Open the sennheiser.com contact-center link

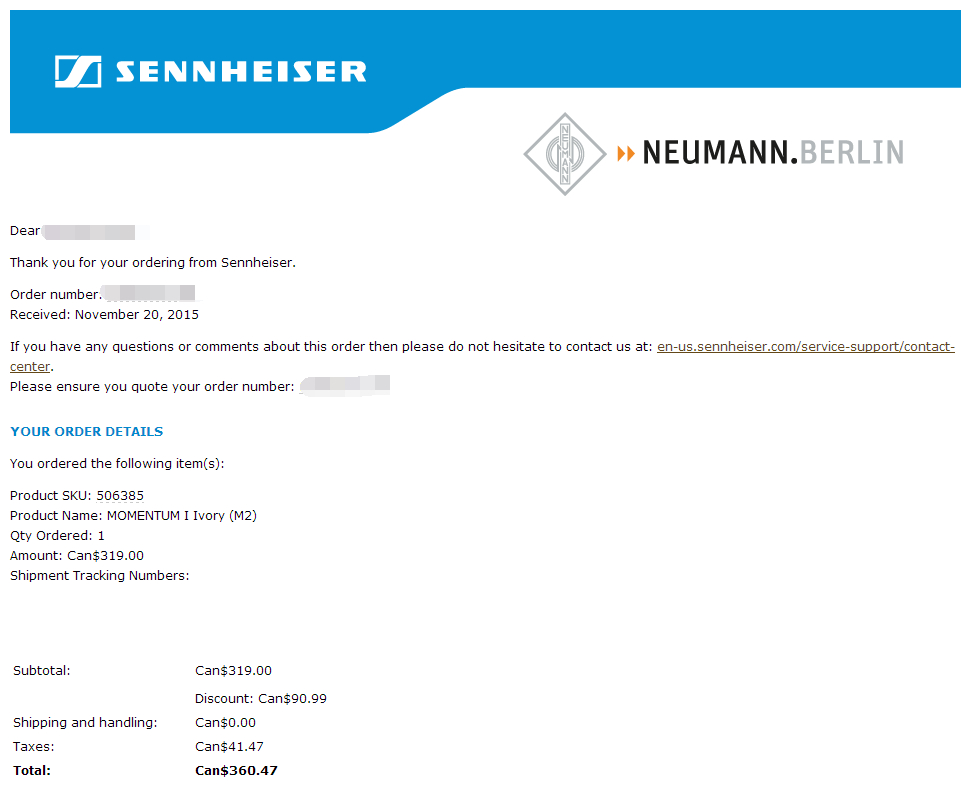805,347
